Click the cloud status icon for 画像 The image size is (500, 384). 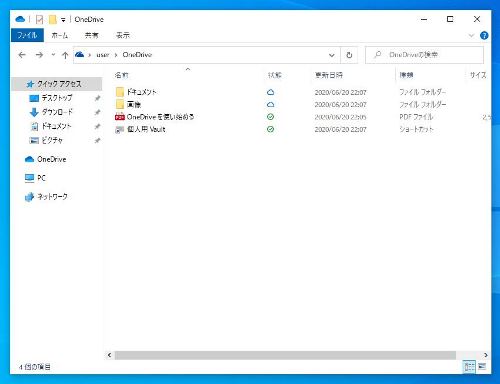coord(271,105)
